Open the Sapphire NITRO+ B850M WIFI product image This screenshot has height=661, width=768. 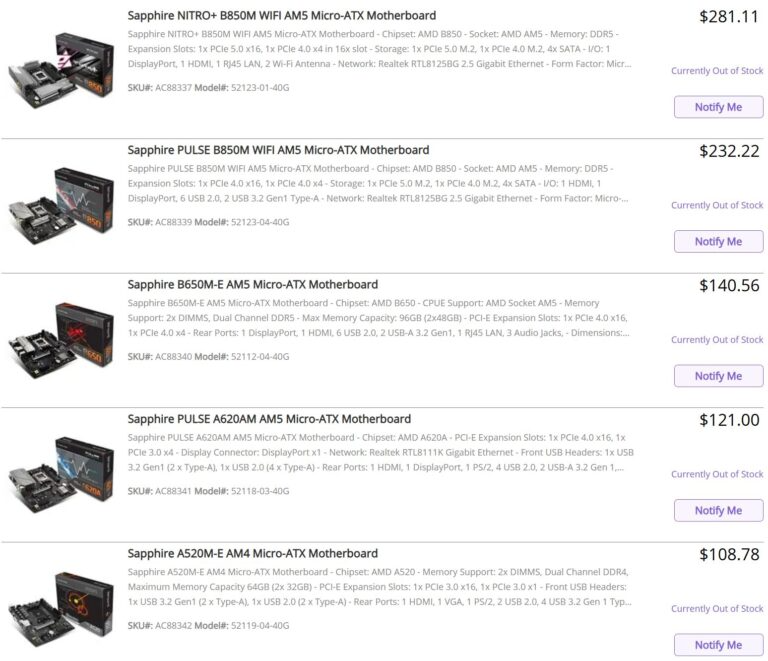(61, 70)
